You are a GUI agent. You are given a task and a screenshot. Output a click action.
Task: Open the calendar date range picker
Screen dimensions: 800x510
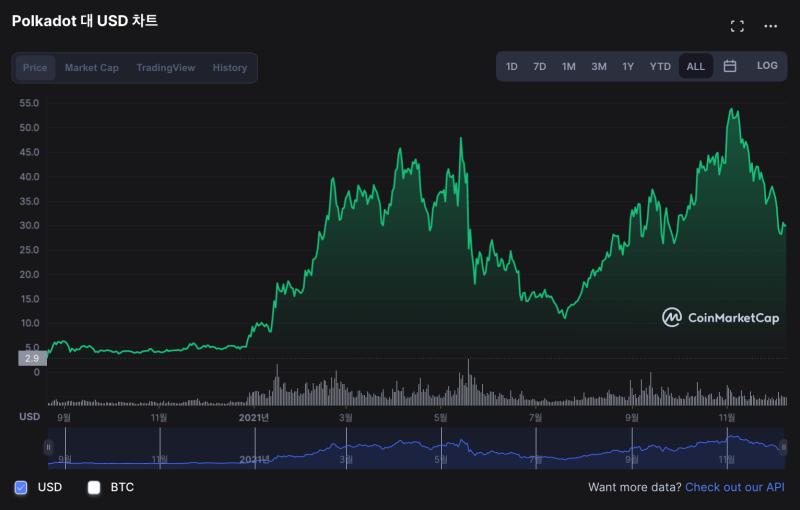pos(730,66)
